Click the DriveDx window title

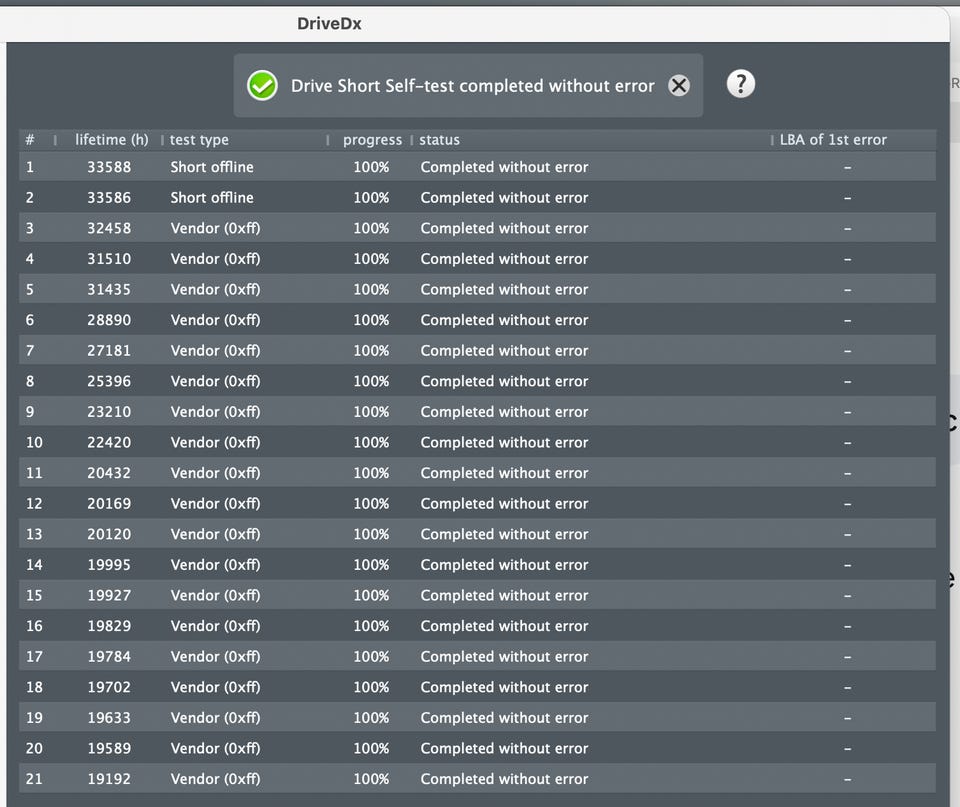coord(329,24)
